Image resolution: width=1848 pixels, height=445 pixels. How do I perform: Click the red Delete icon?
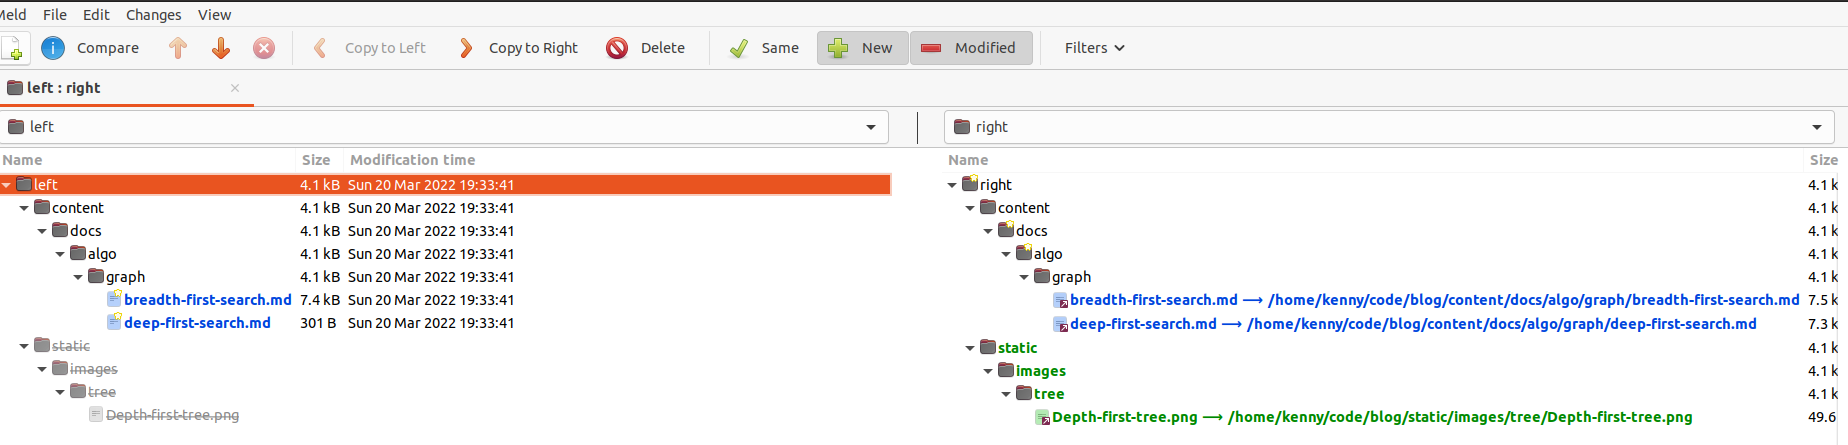(x=617, y=48)
